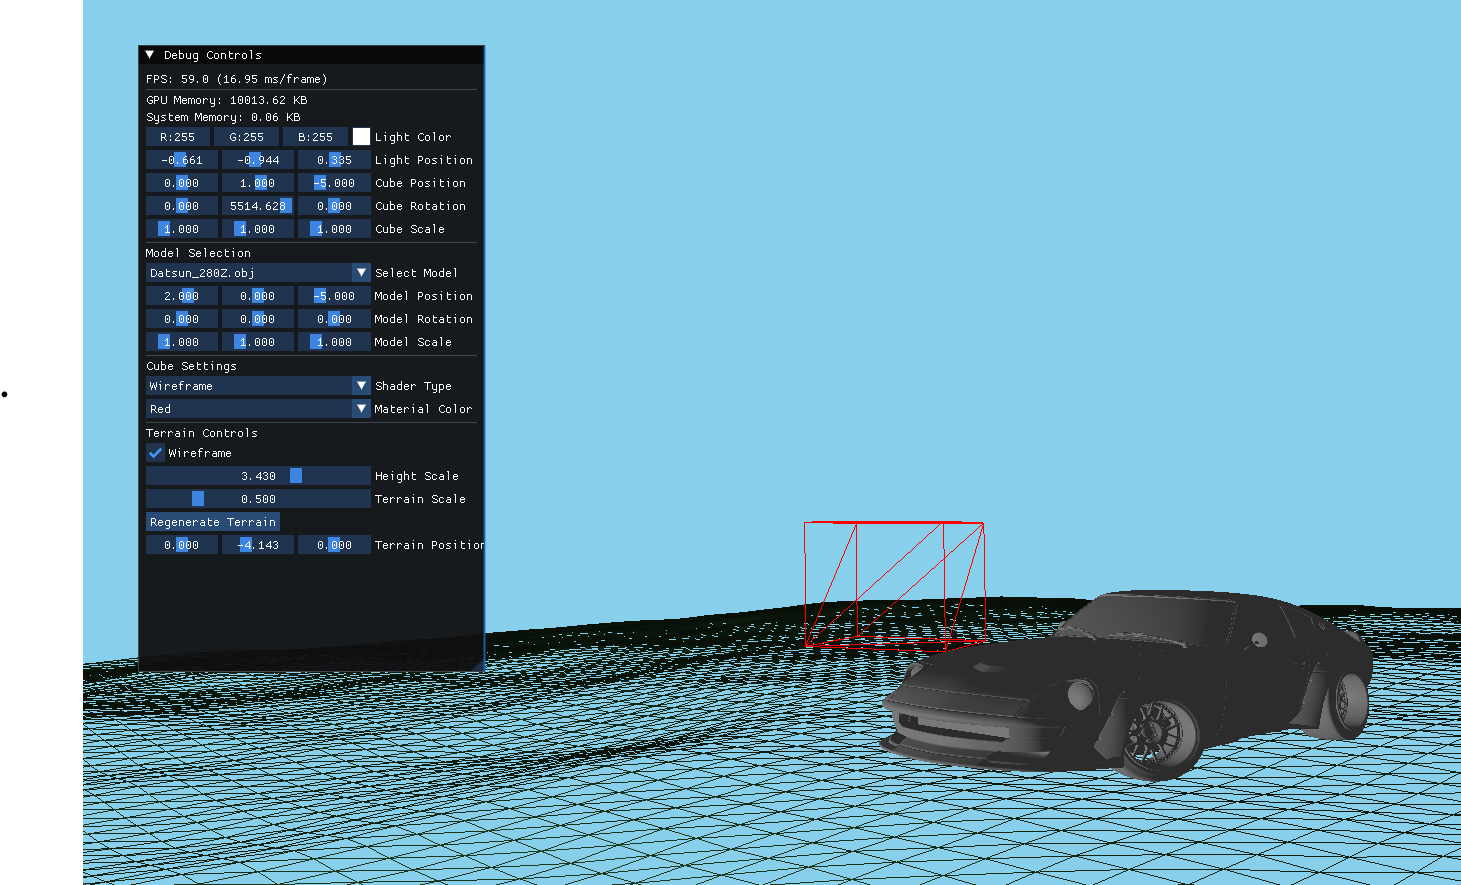This screenshot has height=885, width=1461.
Task: Open the Light Color white swatch
Action: [361, 136]
